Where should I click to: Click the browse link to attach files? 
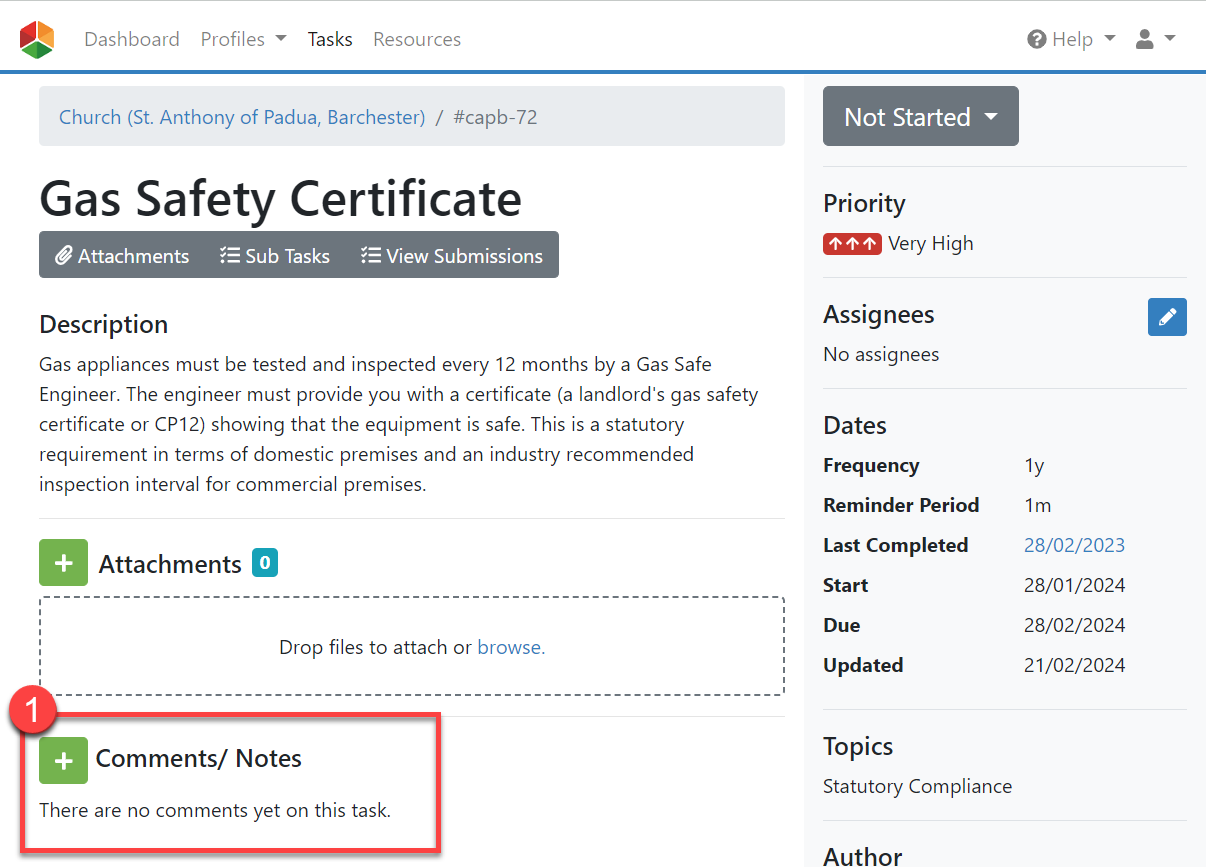(511, 647)
